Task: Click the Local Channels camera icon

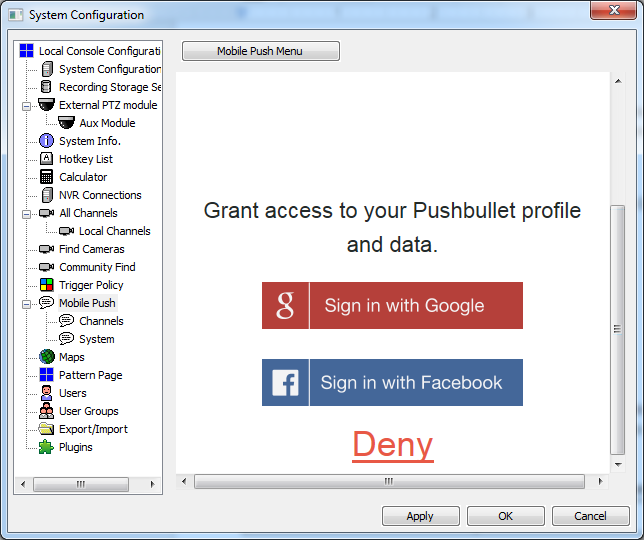Action: click(x=67, y=231)
